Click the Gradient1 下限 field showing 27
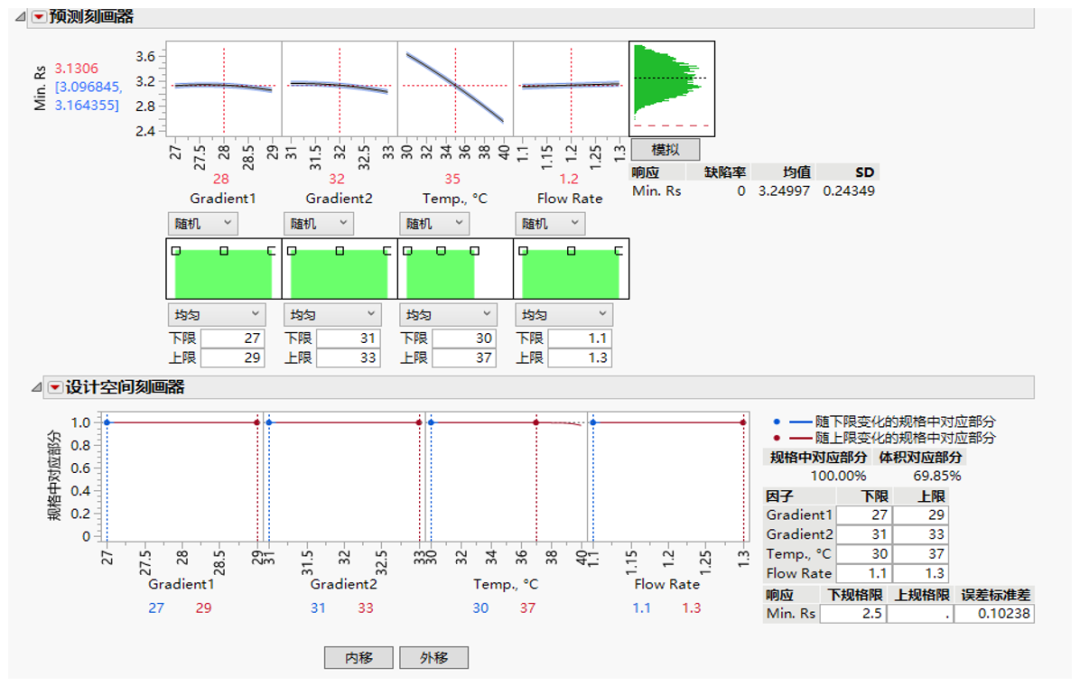 [x=233, y=338]
